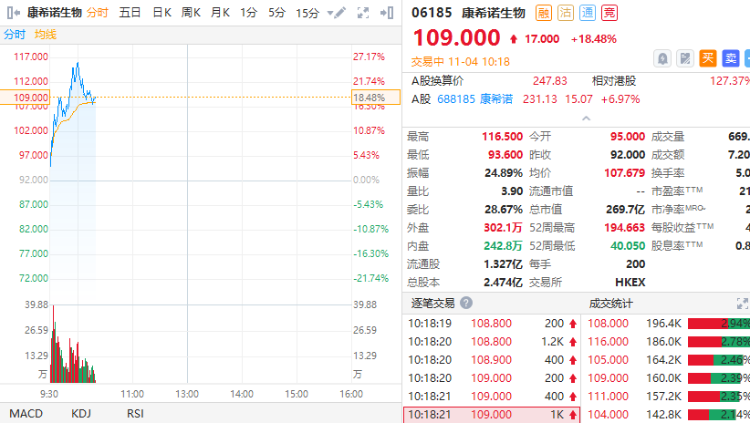This screenshot has width=750, height=423.
Task: Click the 昨收 value 92.000
Action: (x=628, y=155)
